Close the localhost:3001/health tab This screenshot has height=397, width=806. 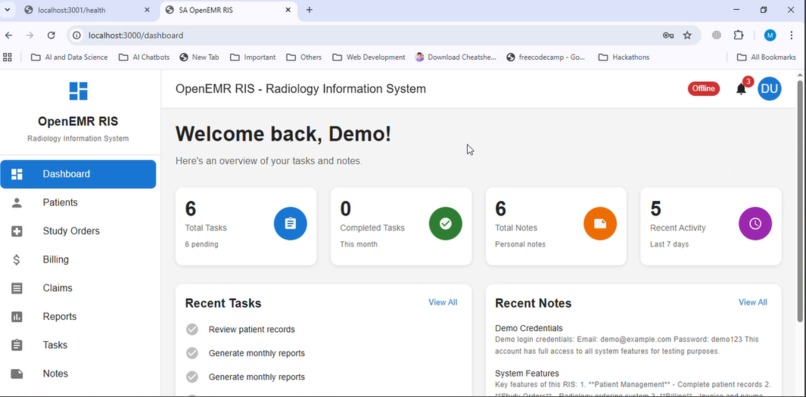[147, 10]
